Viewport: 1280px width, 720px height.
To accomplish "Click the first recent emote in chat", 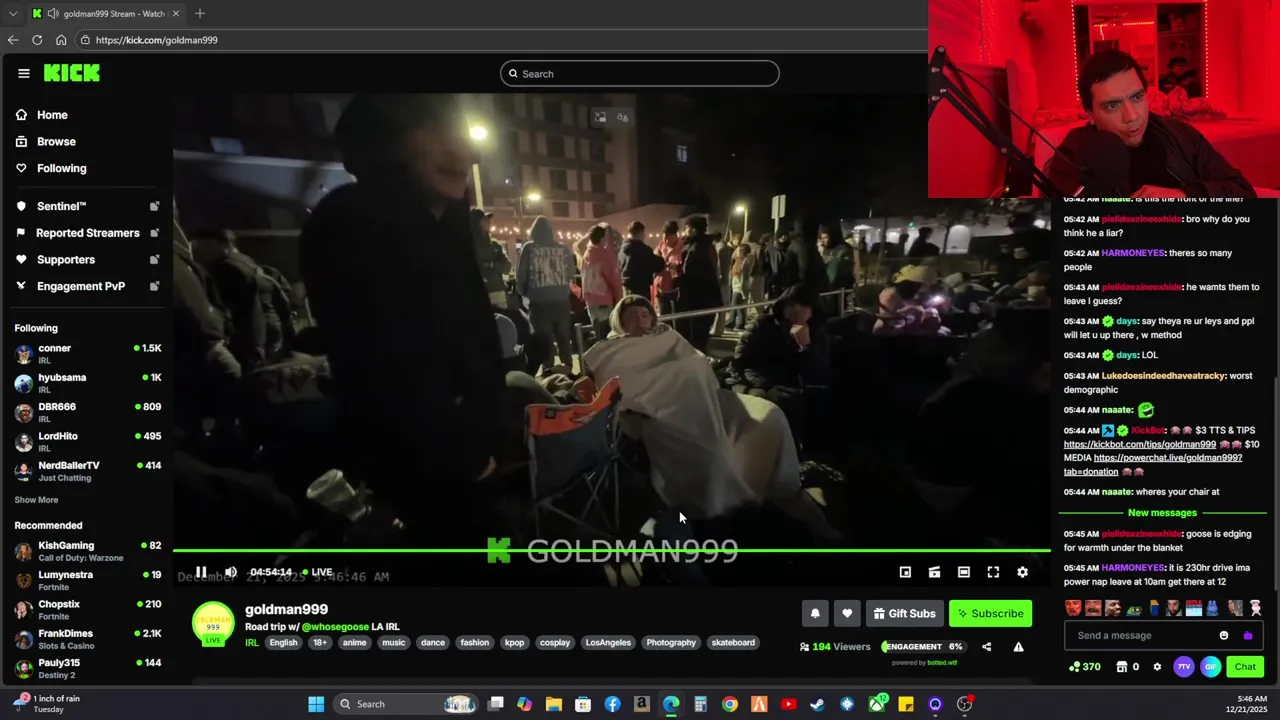I will pyautogui.click(x=1073, y=608).
